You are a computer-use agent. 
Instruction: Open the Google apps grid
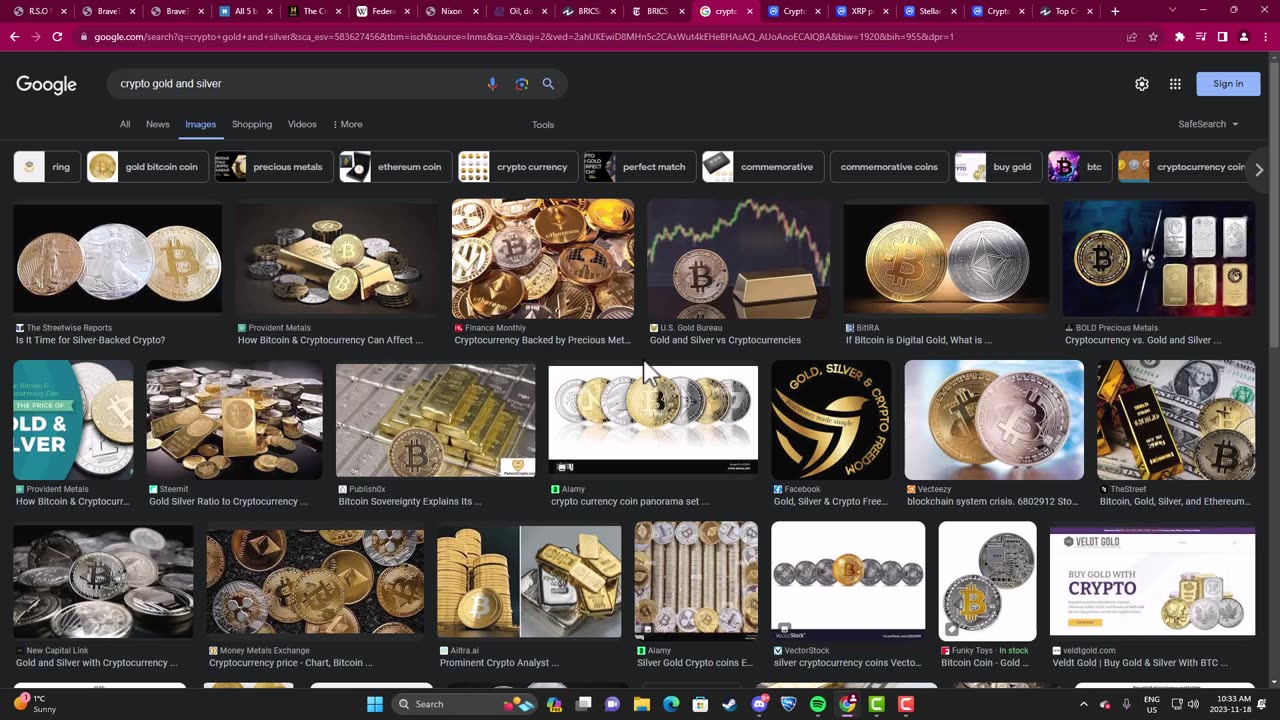tap(1175, 84)
